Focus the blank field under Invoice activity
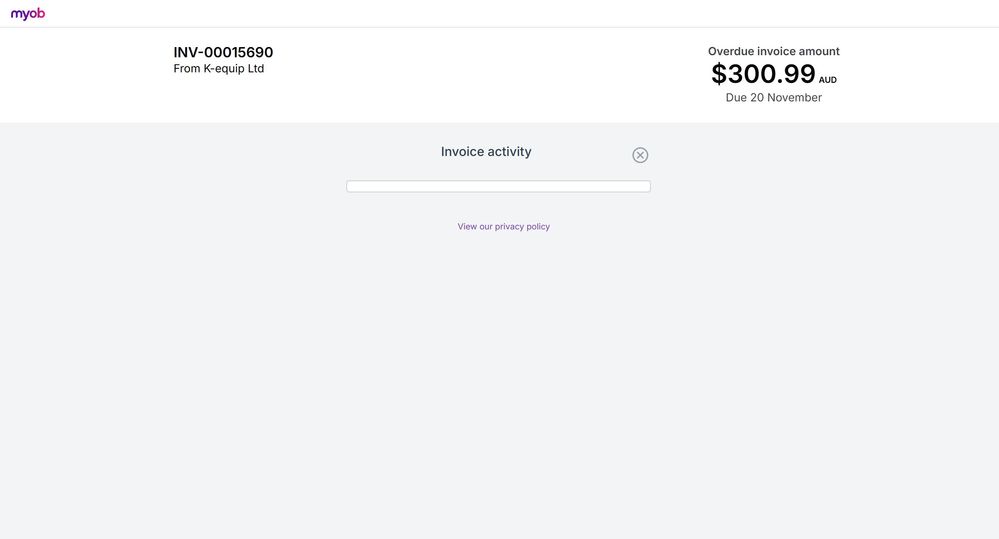 coord(498,187)
